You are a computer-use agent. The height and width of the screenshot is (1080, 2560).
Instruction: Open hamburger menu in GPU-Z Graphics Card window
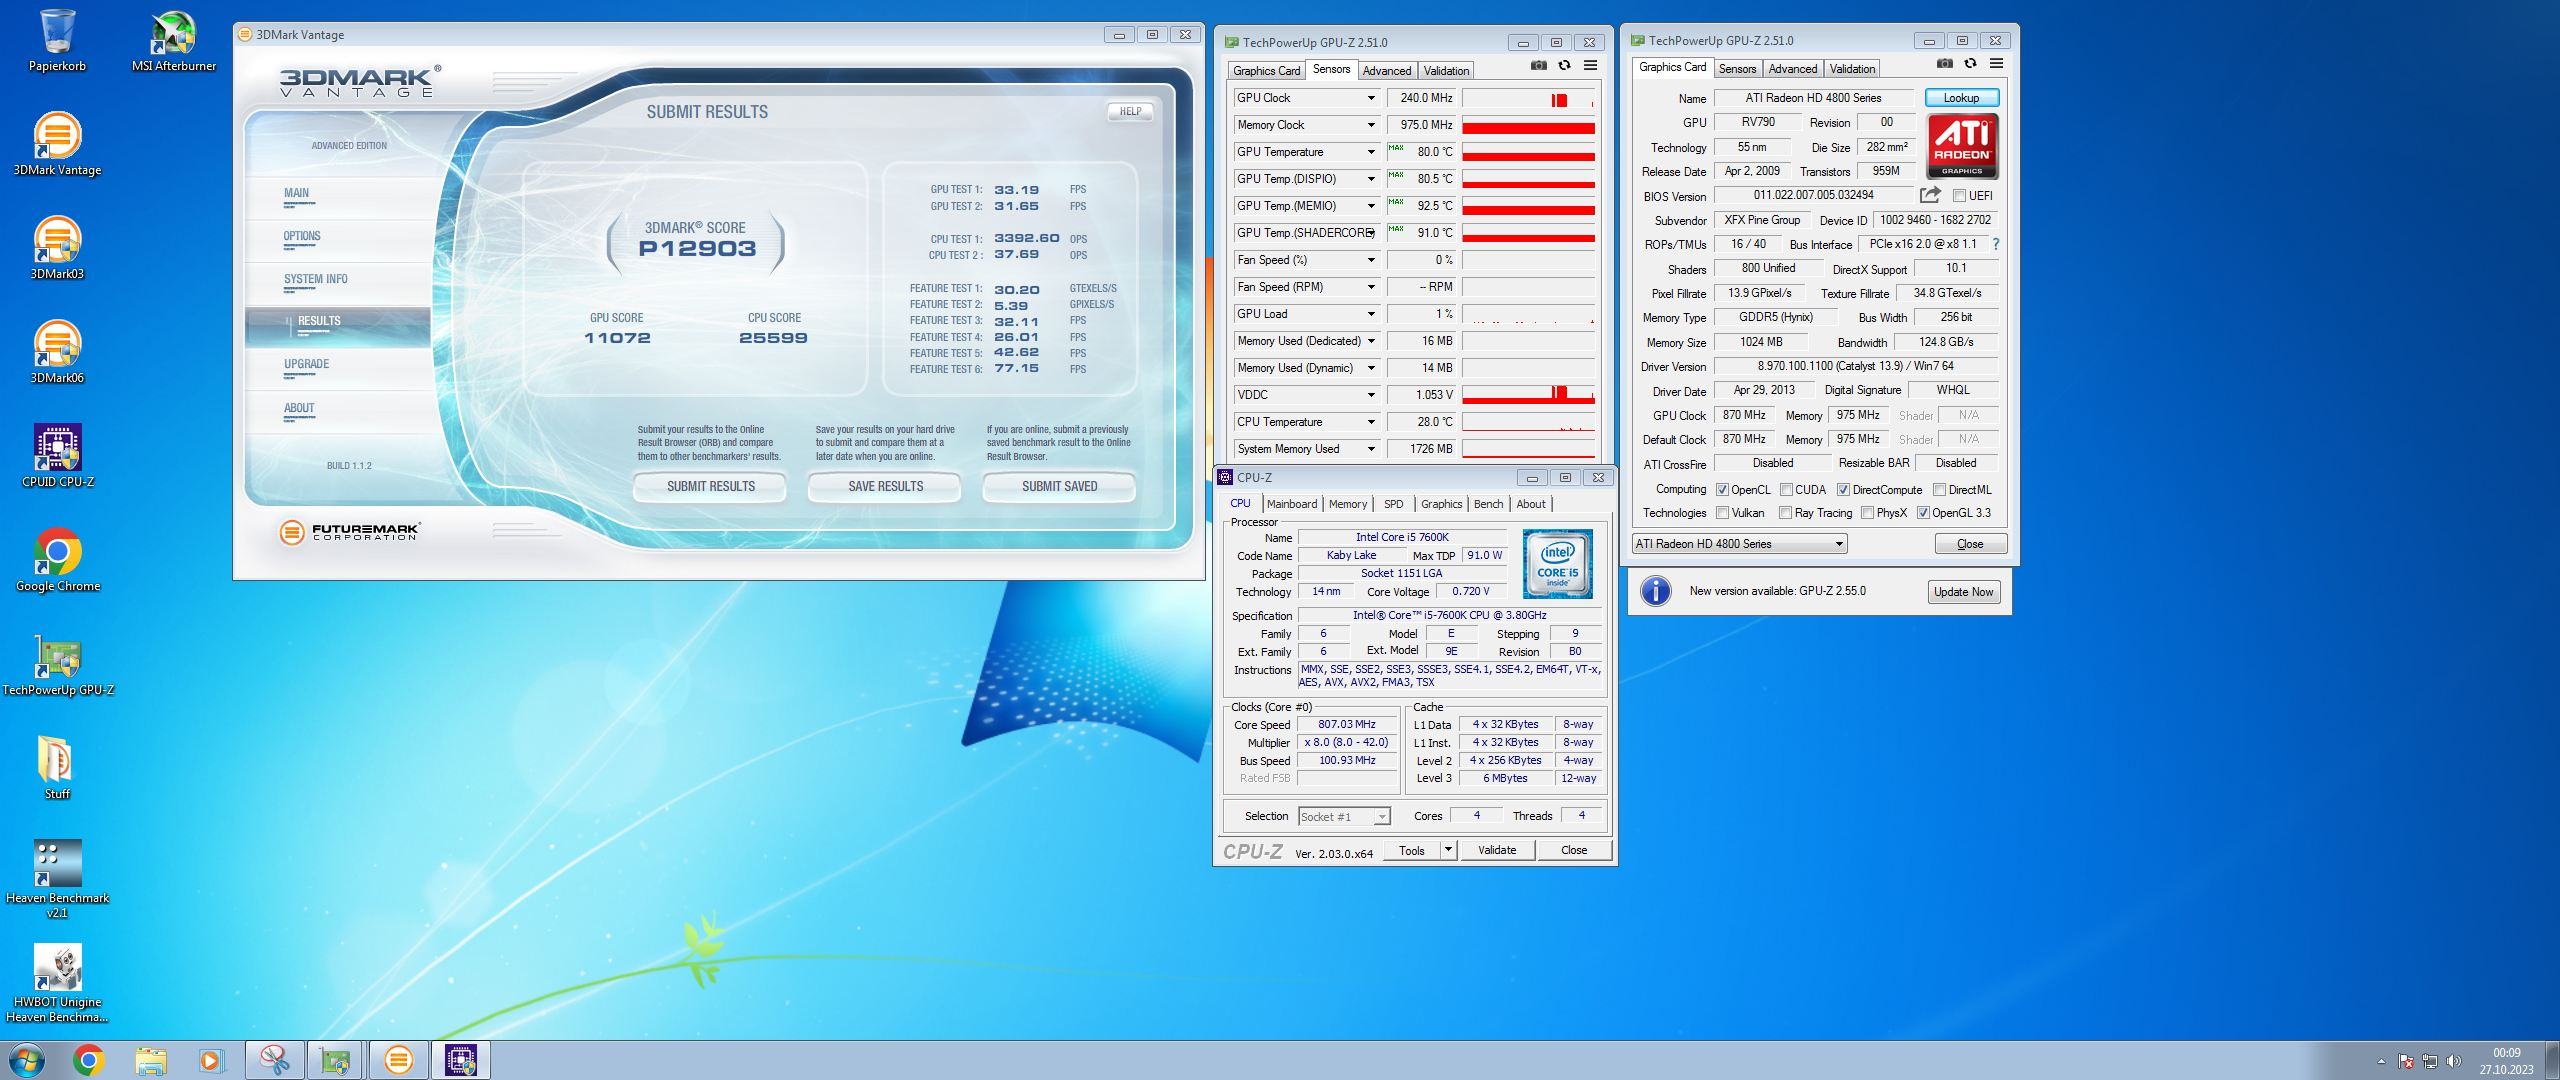[1996, 64]
